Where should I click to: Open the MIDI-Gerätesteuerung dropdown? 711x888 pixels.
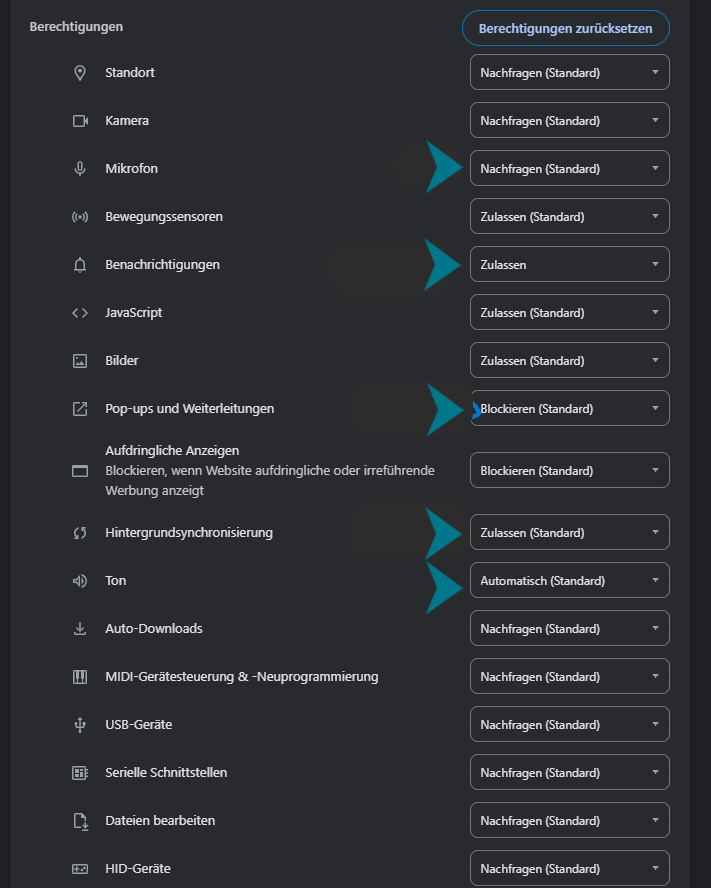click(569, 676)
